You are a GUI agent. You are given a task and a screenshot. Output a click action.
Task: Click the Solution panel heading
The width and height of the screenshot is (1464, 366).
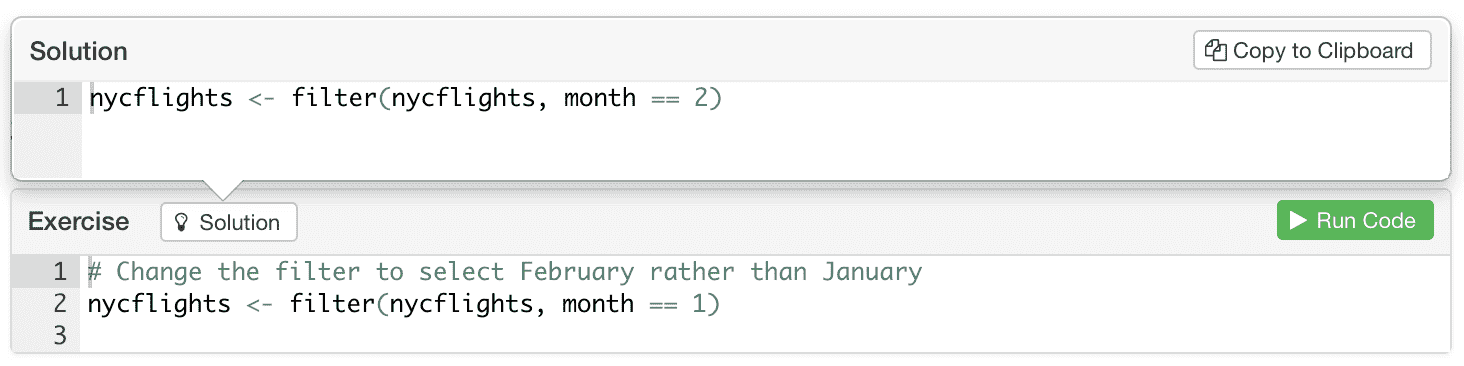pyautogui.click(x=79, y=51)
